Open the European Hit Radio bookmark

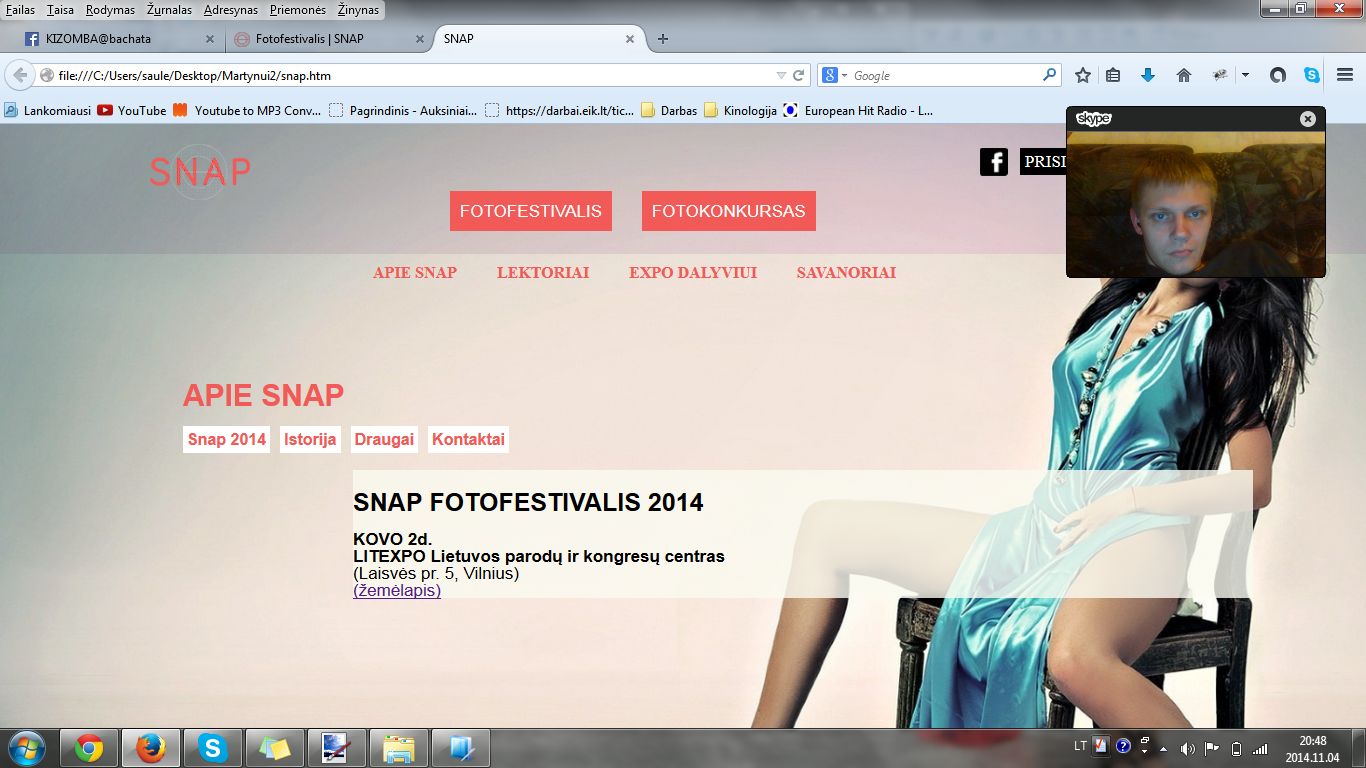[x=858, y=110]
